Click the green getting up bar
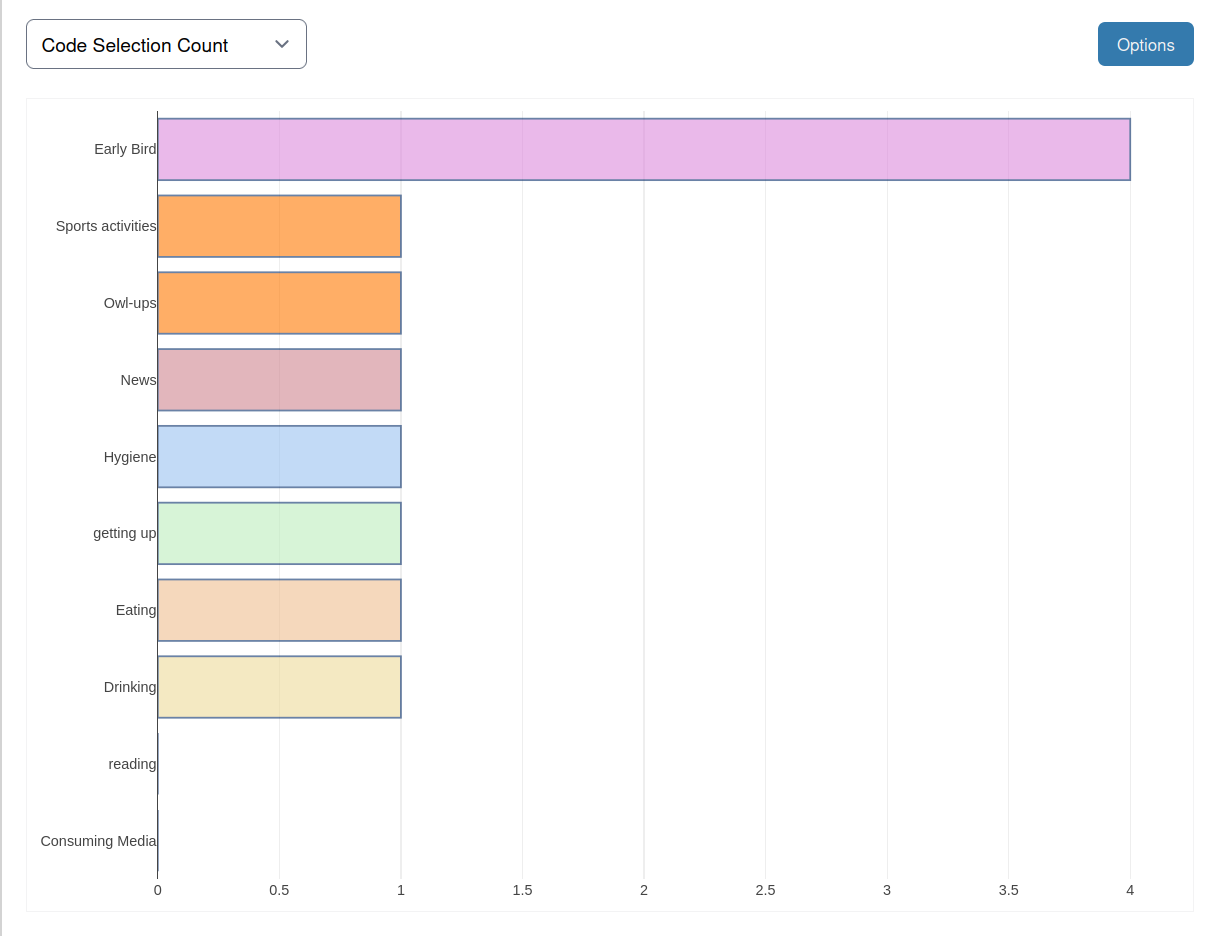This screenshot has height=936, width=1218. 279,533
